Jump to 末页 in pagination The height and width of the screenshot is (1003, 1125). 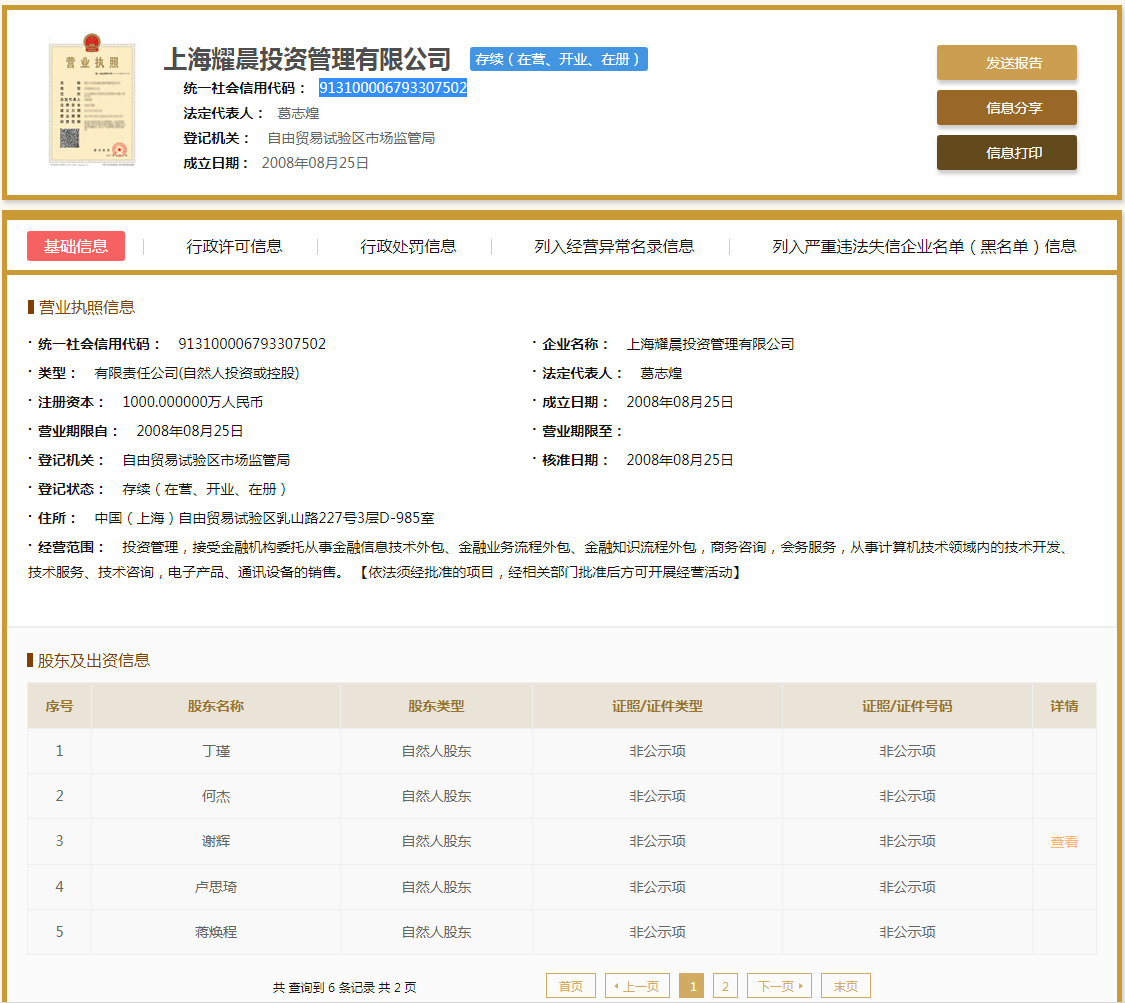(846, 986)
